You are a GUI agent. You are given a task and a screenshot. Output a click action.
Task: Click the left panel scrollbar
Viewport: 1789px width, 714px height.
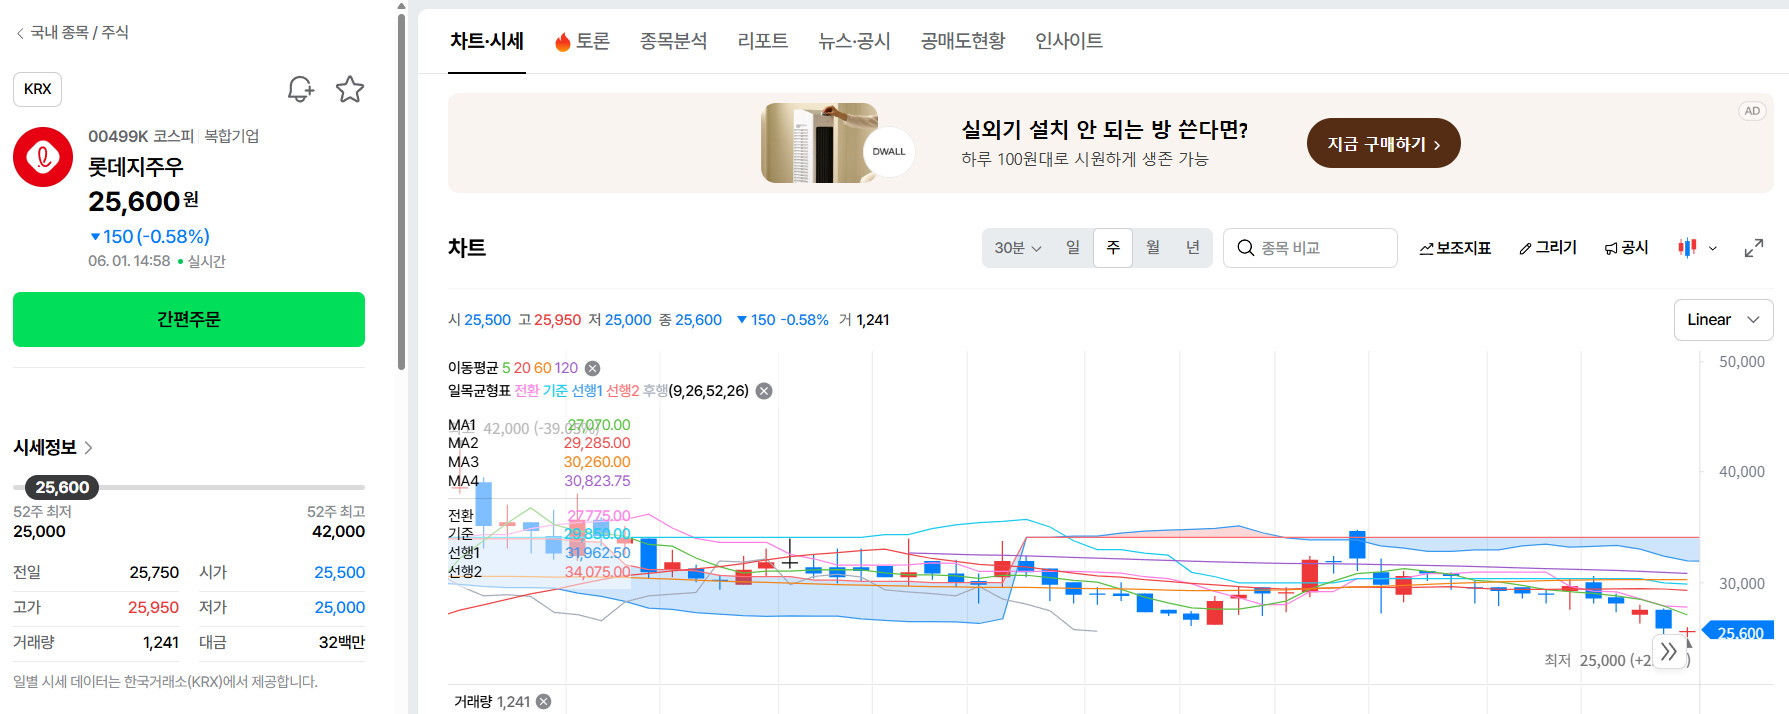(x=401, y=190)
